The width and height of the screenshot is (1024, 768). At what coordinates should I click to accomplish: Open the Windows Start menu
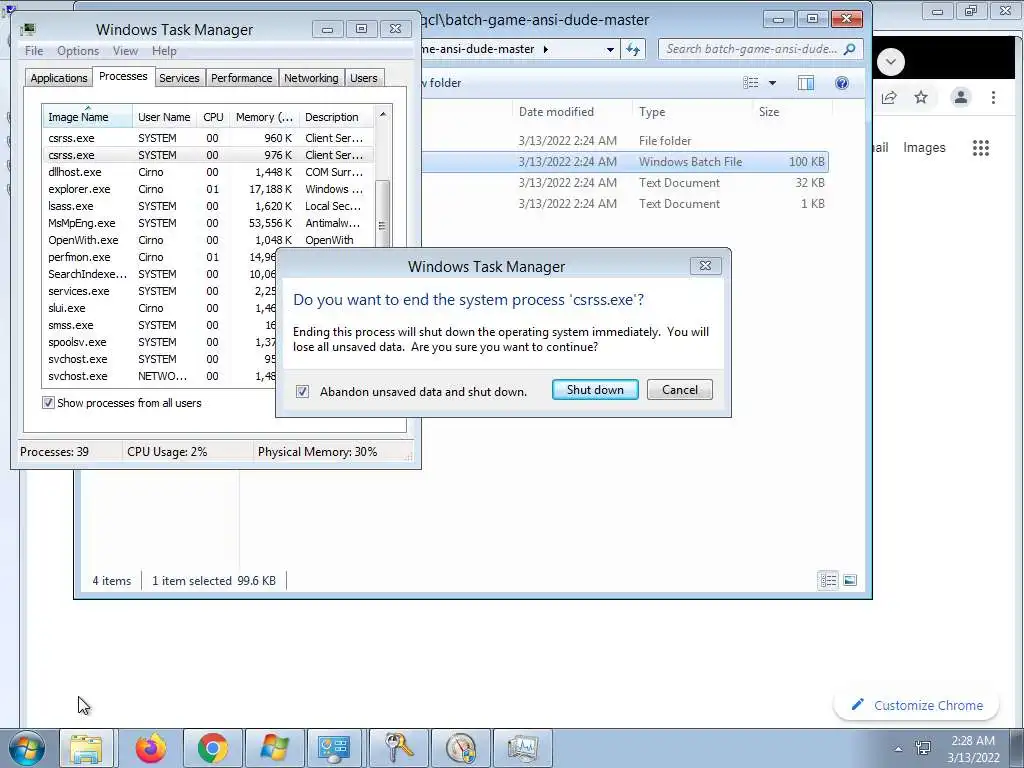[x=27, y=748]
